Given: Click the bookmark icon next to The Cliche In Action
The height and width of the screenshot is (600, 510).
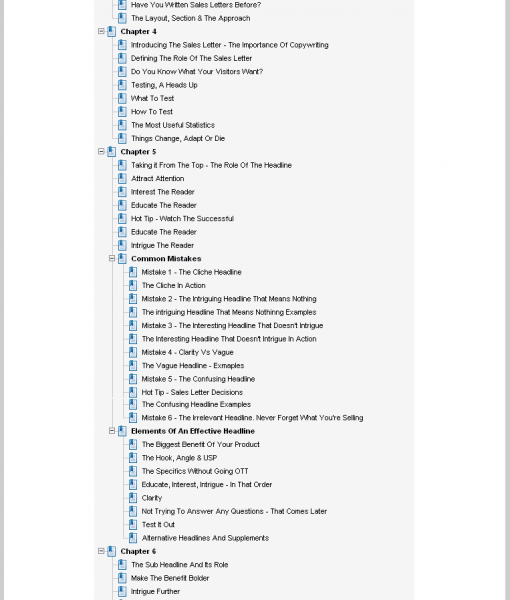Looking at the screenshot, I should click(133, 286).
